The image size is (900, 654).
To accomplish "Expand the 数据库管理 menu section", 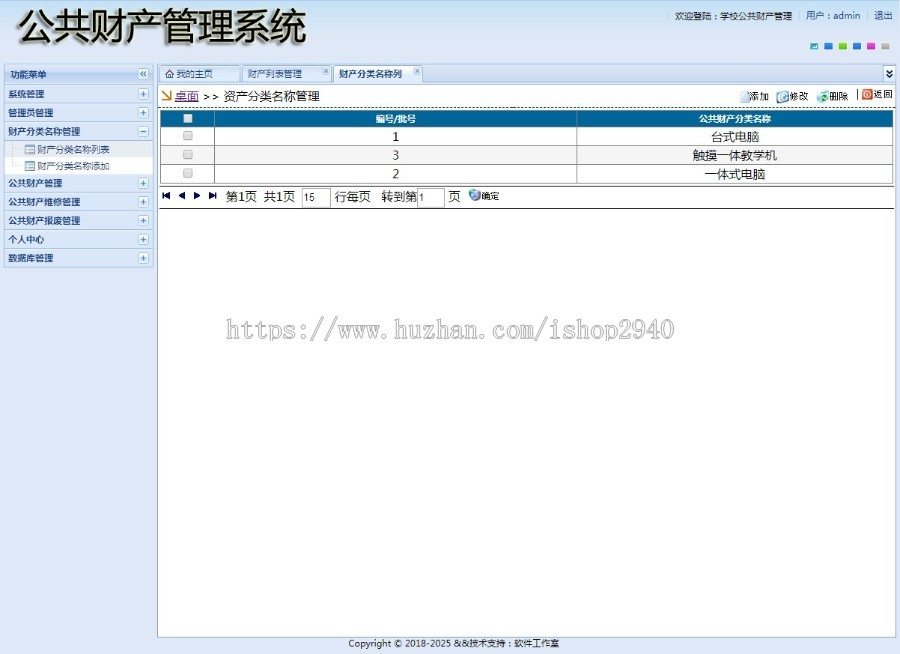I will (143, 258).
